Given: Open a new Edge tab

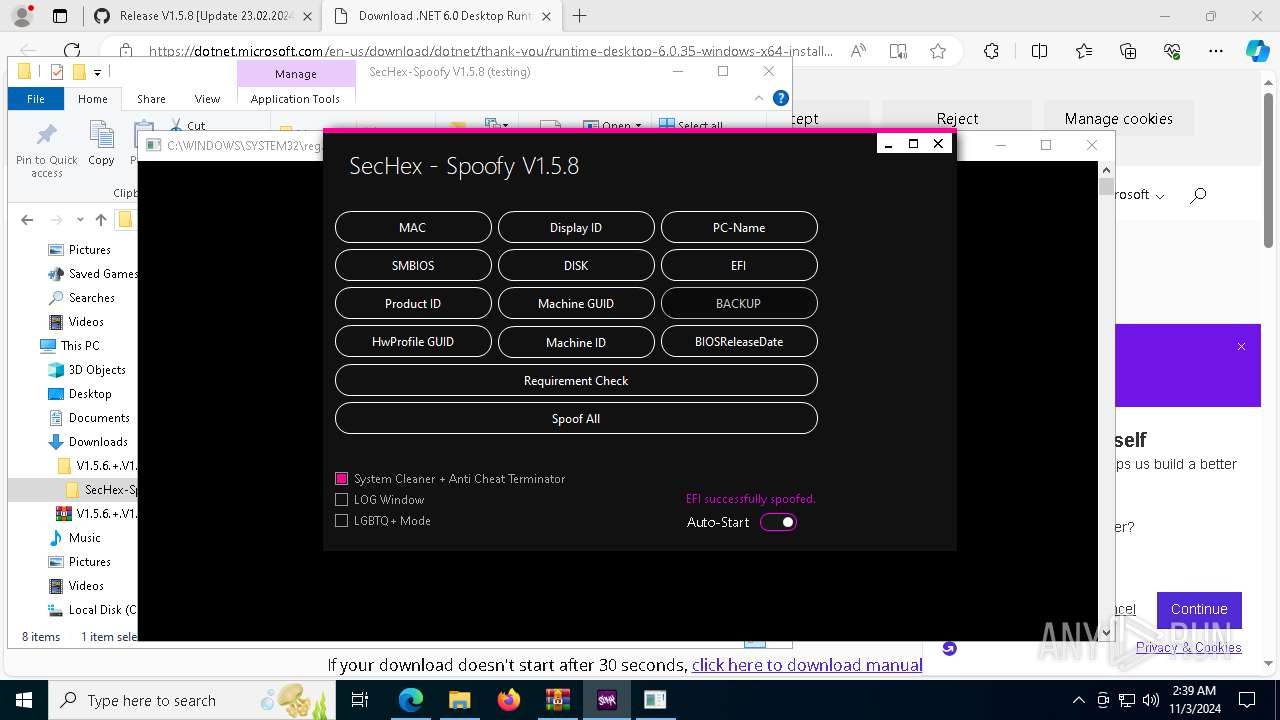Looking at the screenshot, I should 580,16.
